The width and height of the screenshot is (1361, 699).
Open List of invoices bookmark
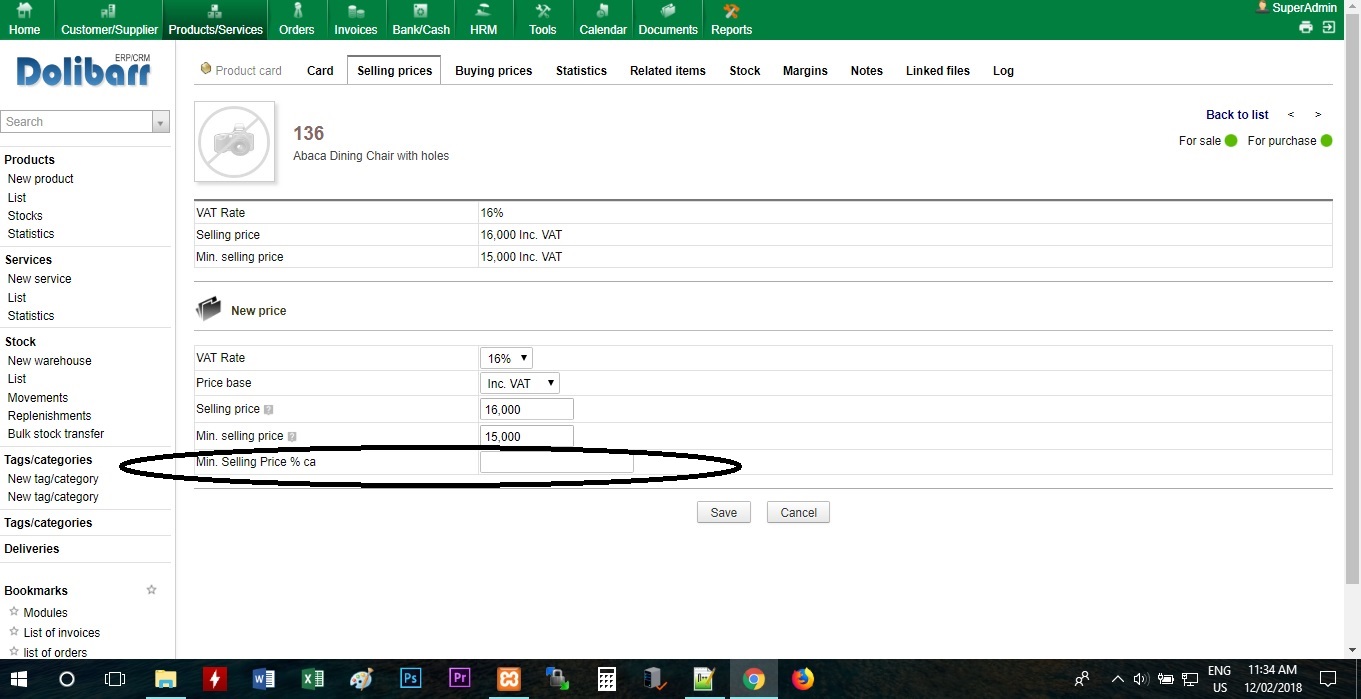click(62, 633)
